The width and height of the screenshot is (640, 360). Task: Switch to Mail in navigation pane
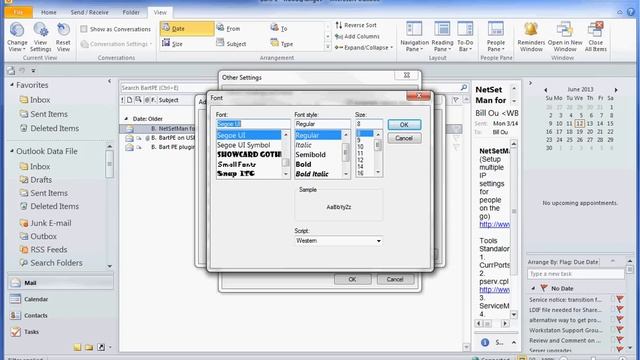(x=60, y=283)
